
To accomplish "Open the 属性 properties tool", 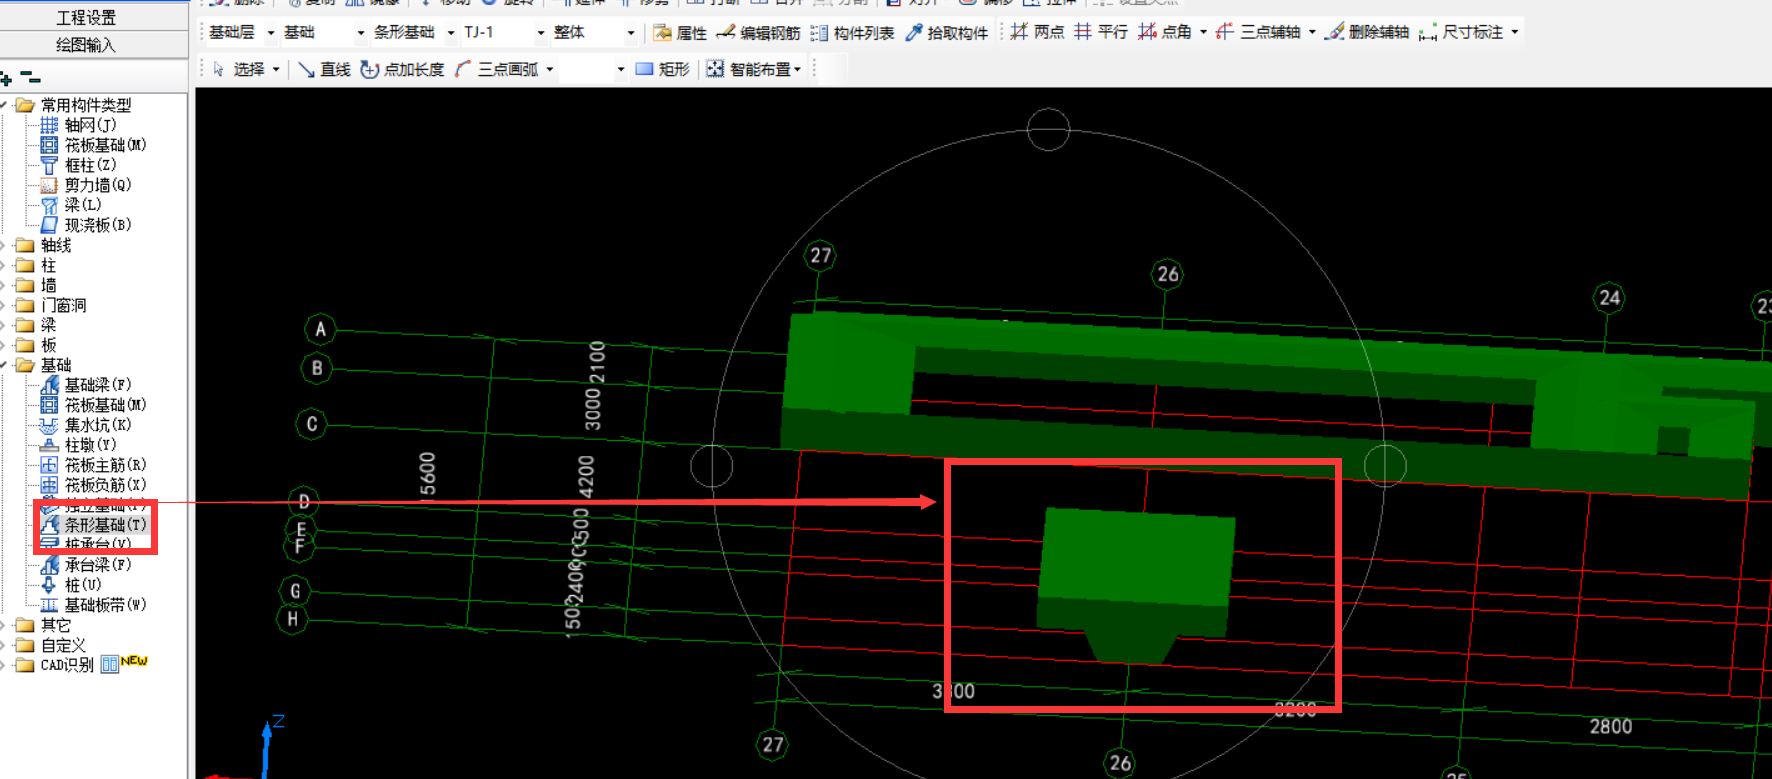I will [680, 33].
